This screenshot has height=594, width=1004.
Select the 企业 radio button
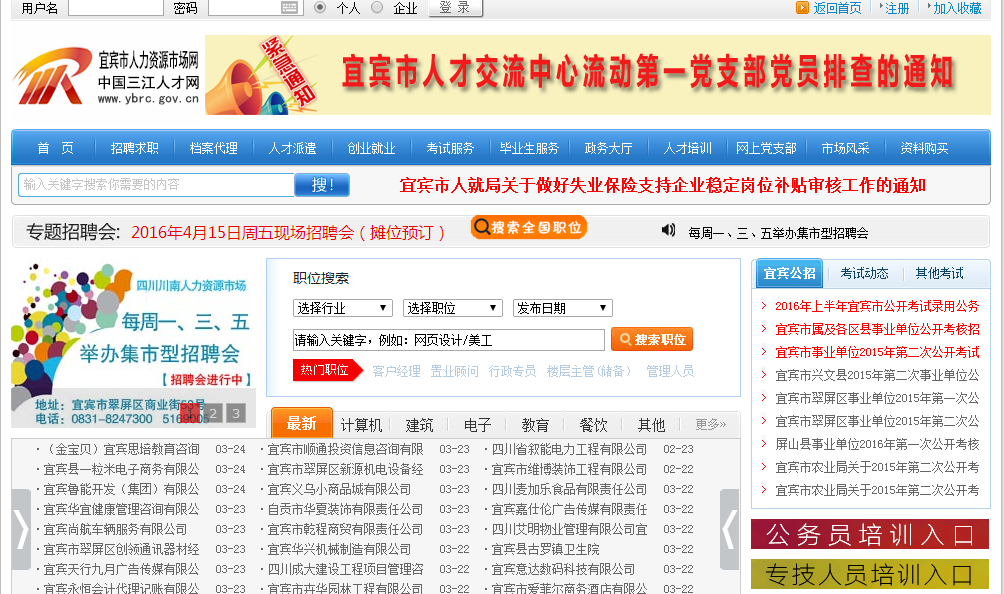click(x=377, y=8)
